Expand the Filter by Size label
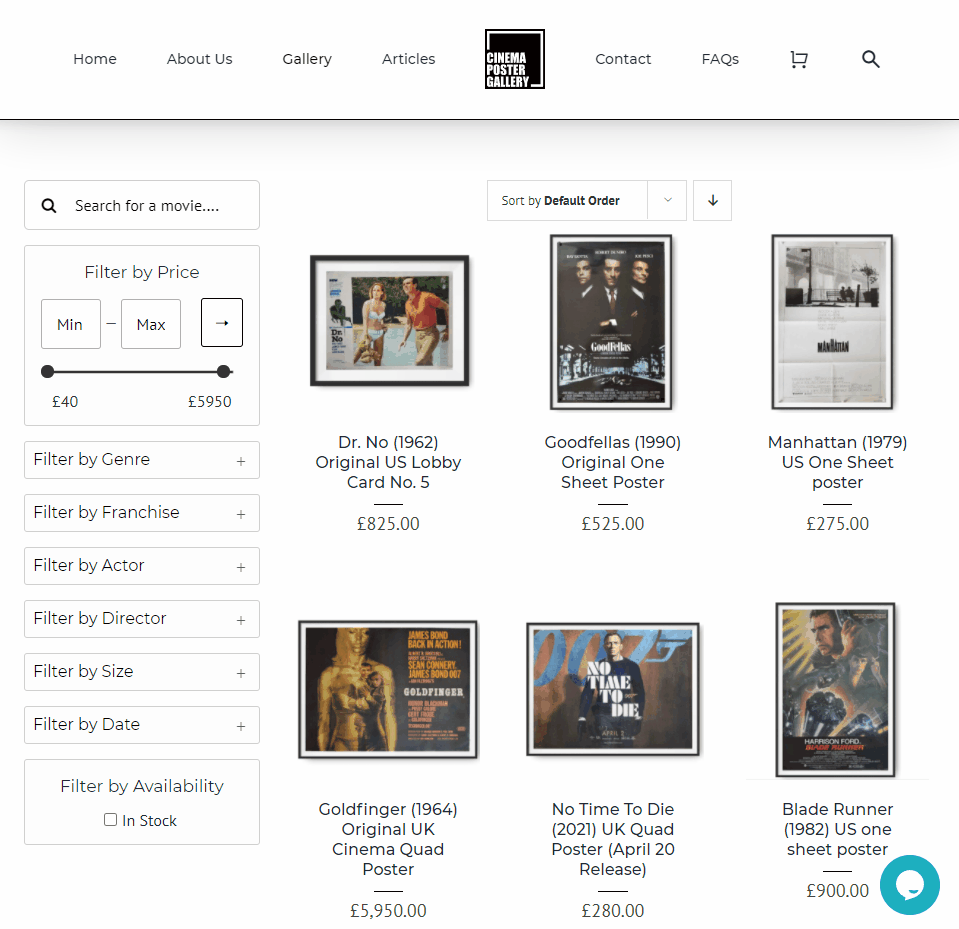Viewport: 959px width, 929px height. coord(83,672)
